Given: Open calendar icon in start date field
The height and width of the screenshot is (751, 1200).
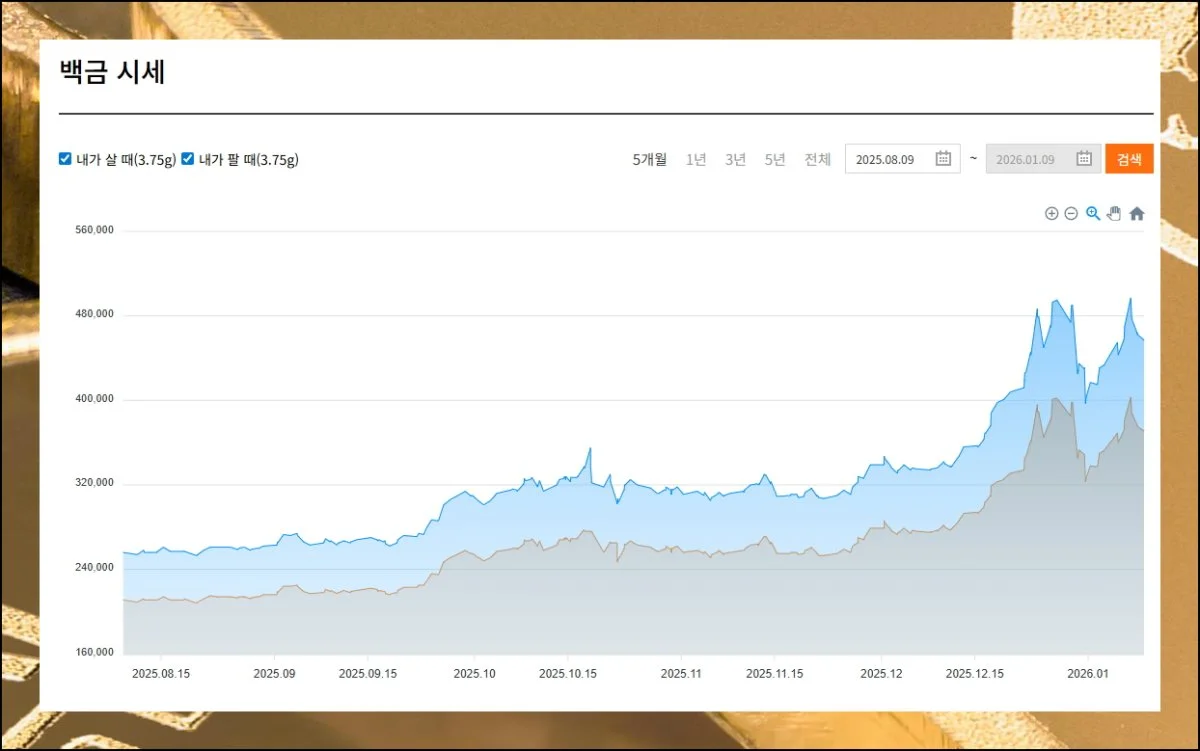Looking at the screenshot, I should tap(942, 159).
